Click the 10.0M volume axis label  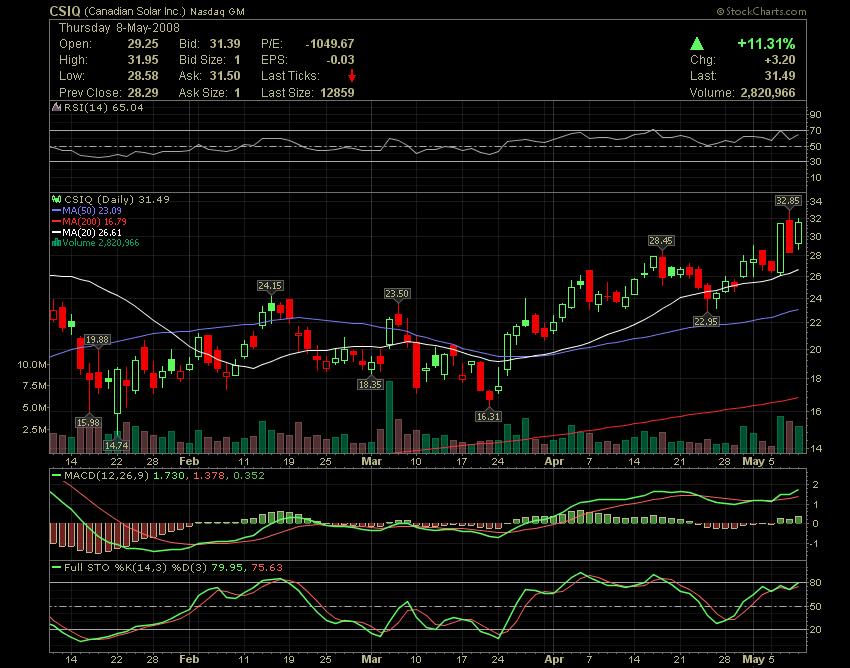pyautogui.click(x=31, y=364)
